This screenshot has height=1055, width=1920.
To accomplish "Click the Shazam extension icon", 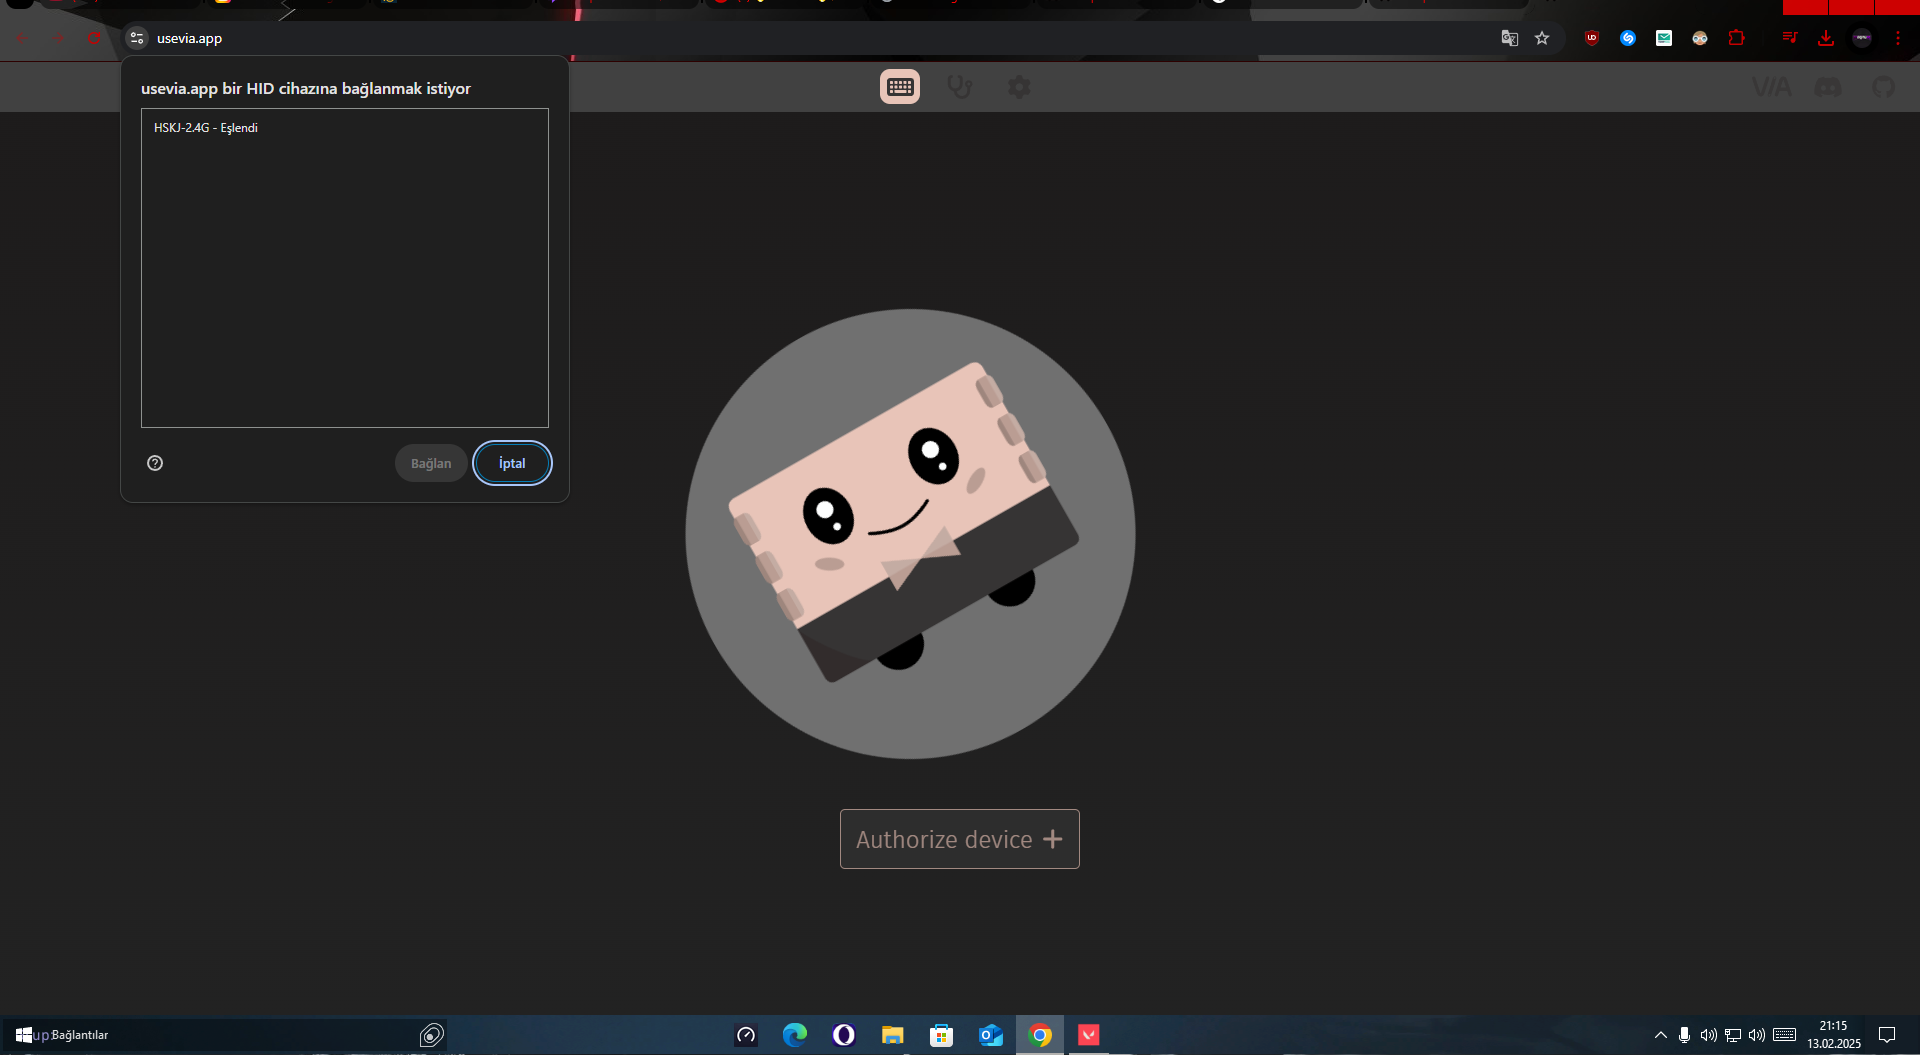I will click(x=1628, y=38).
